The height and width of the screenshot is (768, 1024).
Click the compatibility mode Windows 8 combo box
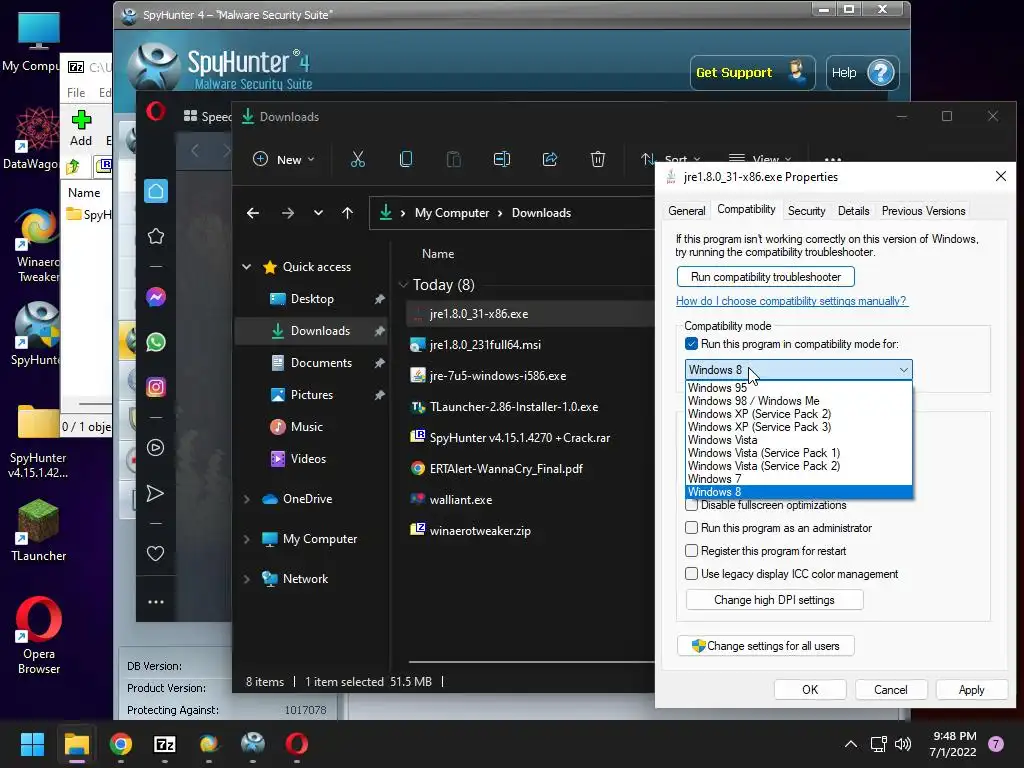[x=798, y=370]
